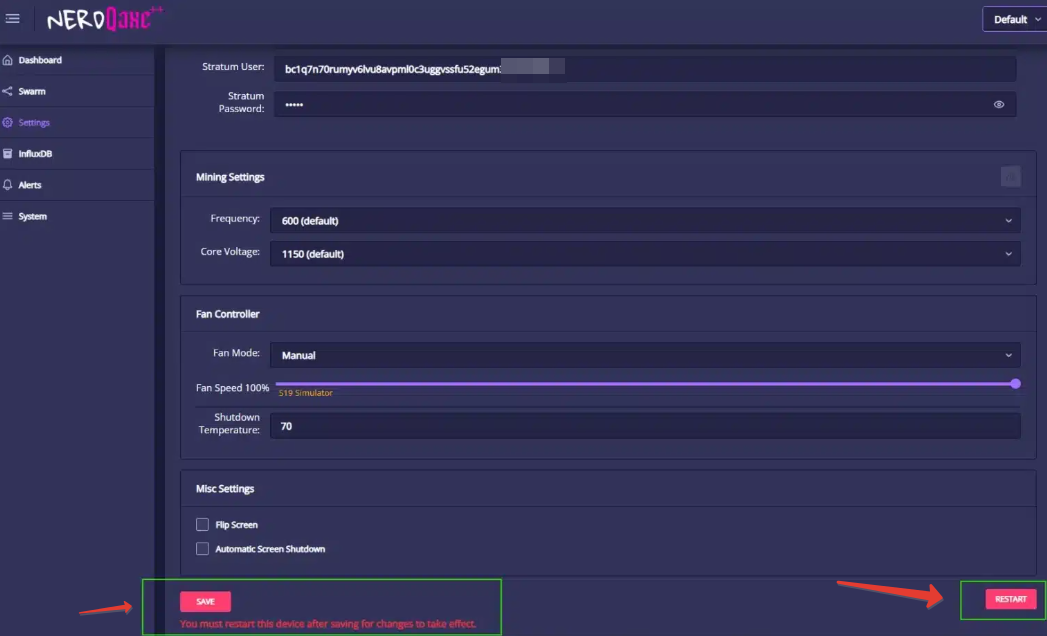The width and height of the screenshot is (1047, 636).
Task: Toggle the hamburger menu in the header
Action: pyautogui.click(x=13, y=19)
